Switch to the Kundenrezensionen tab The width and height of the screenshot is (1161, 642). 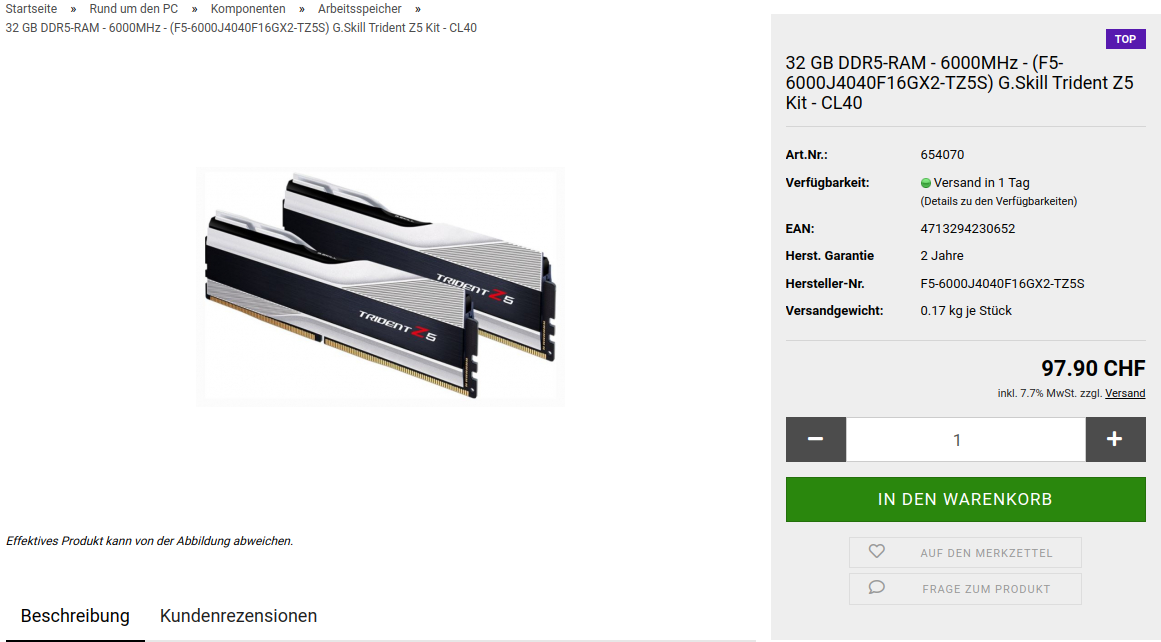238,615
